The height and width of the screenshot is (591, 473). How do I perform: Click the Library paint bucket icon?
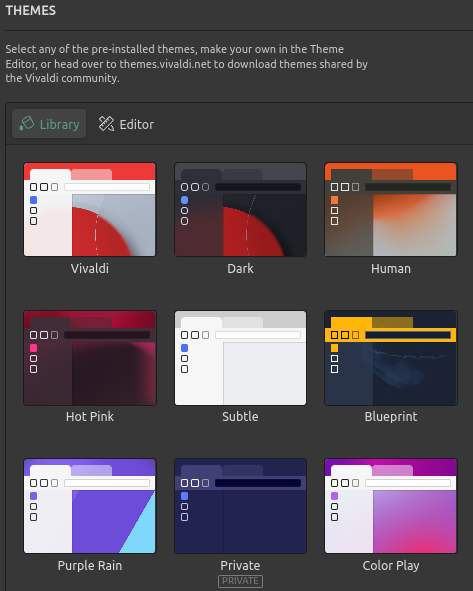click(x=27, y=124)
